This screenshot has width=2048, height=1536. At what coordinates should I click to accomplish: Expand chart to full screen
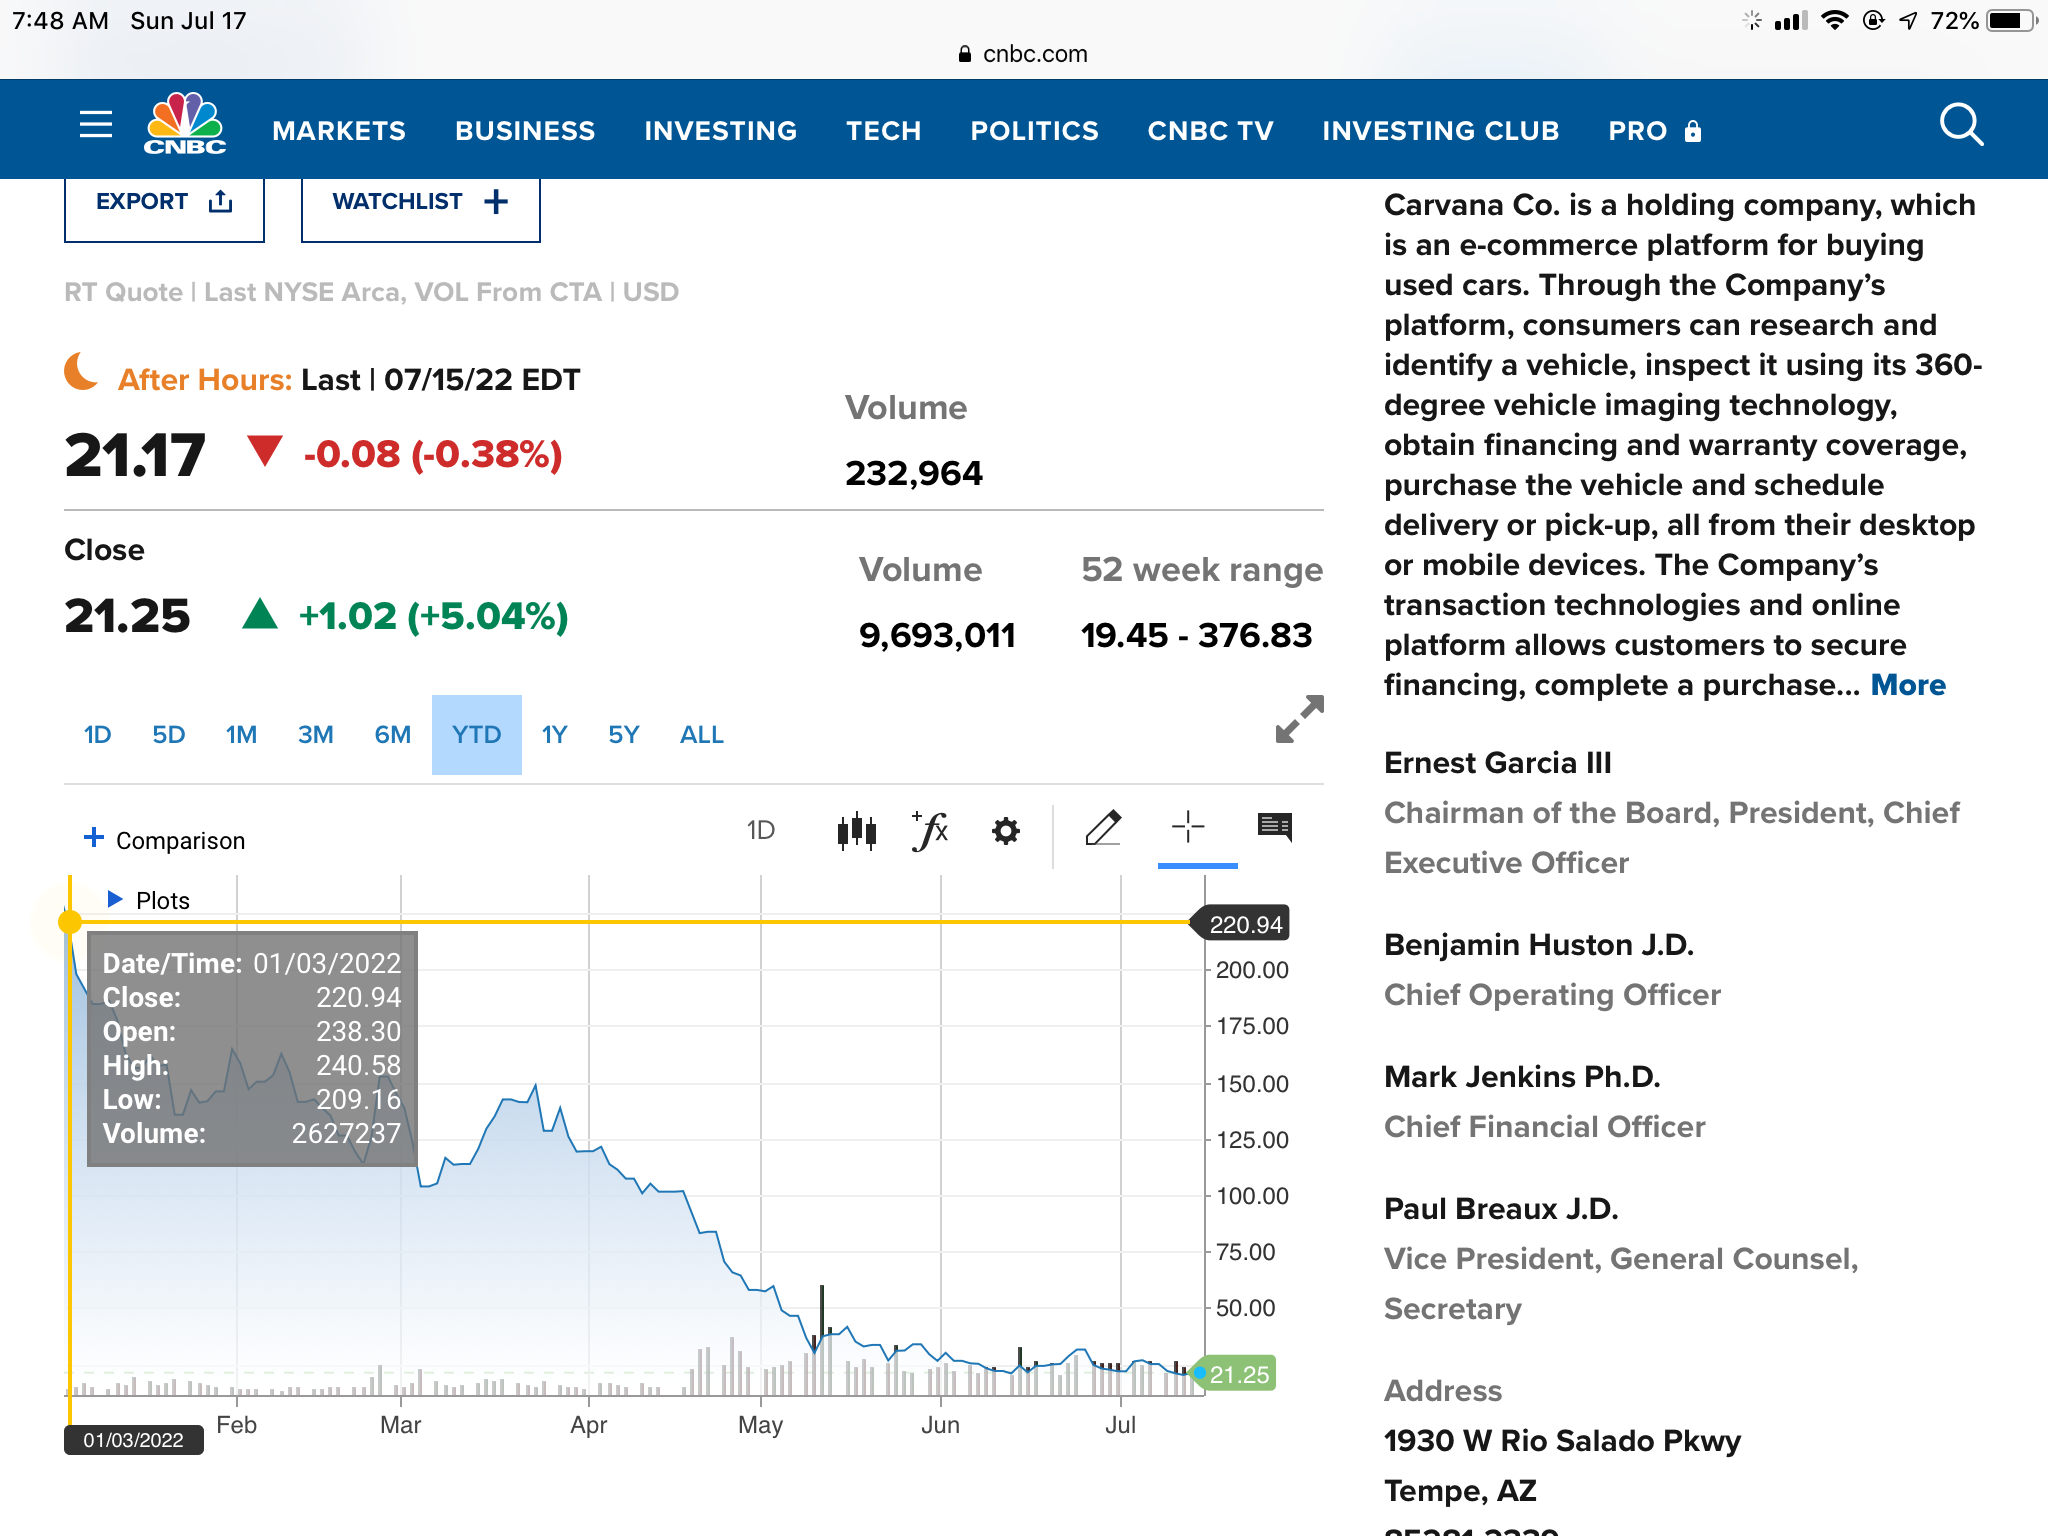click(x=1299, y=719)
